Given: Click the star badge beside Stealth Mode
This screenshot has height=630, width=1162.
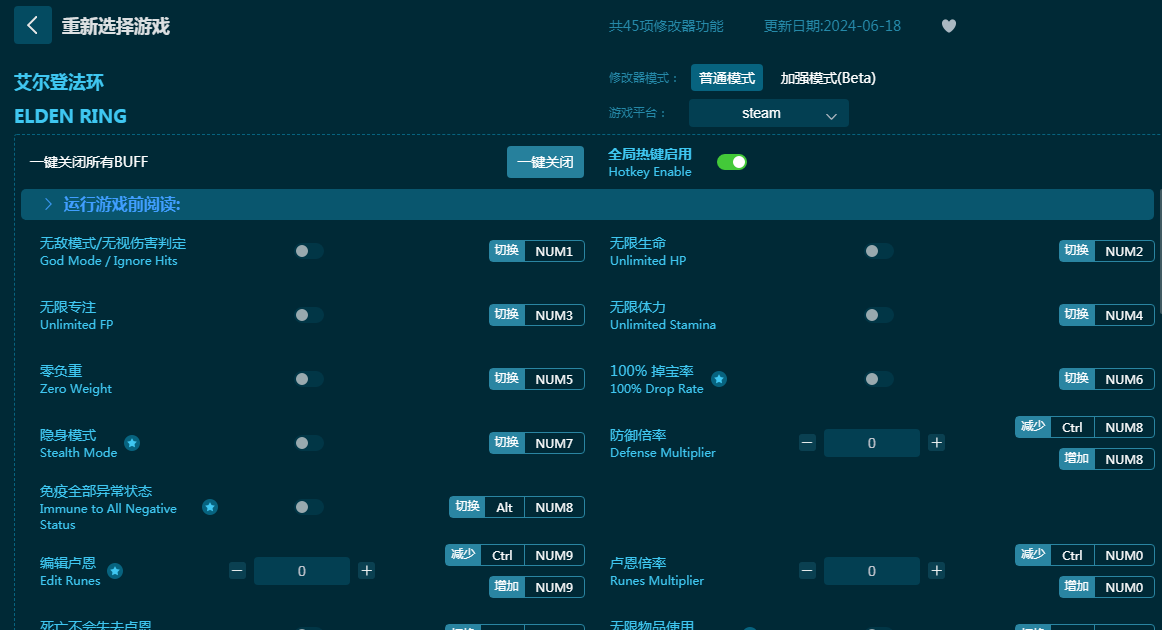Looking at the screenshot, I should click(x=132, y=443).
